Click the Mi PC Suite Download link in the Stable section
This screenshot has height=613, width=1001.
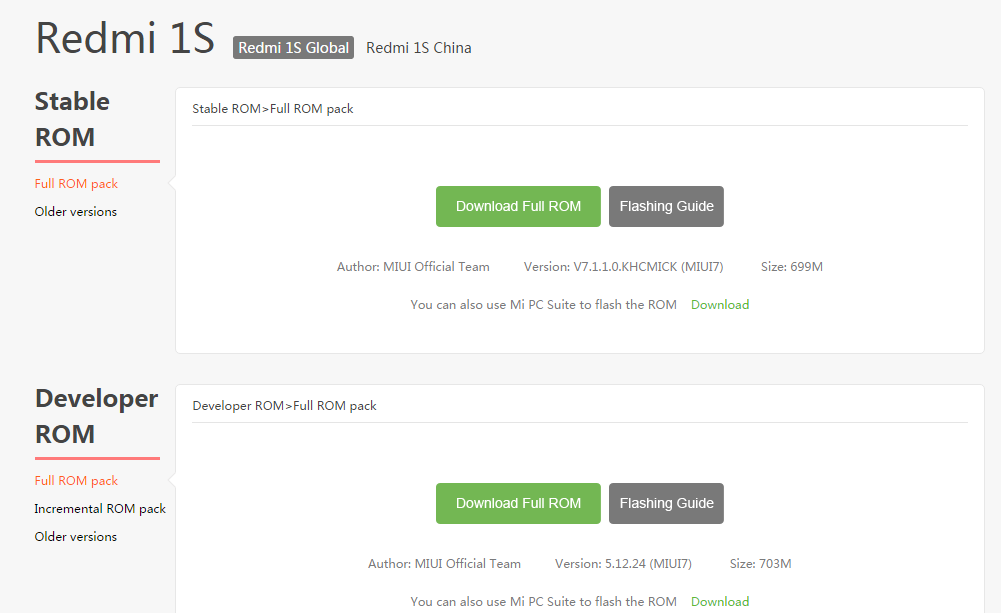point(720,305)
